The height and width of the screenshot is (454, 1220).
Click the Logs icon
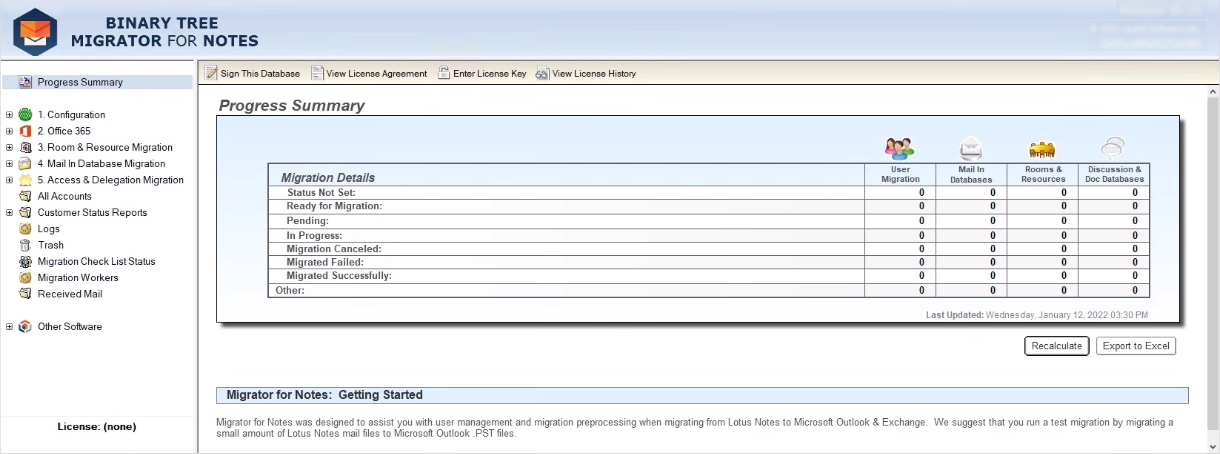26,229
